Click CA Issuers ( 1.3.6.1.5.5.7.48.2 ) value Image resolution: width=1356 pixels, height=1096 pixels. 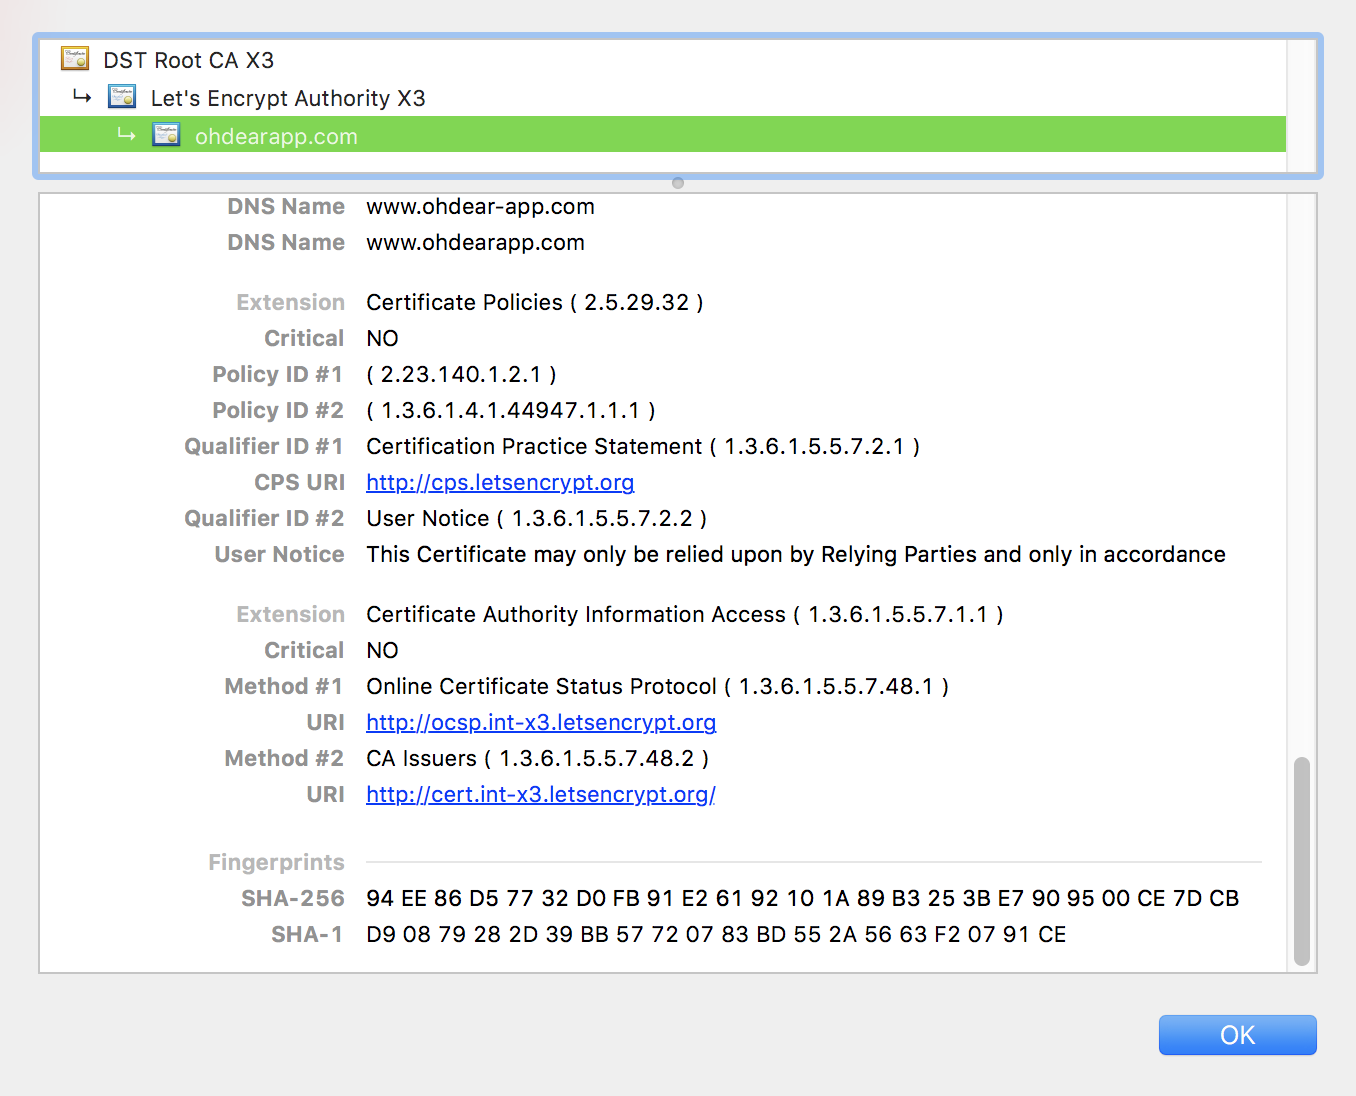(538, 759)
